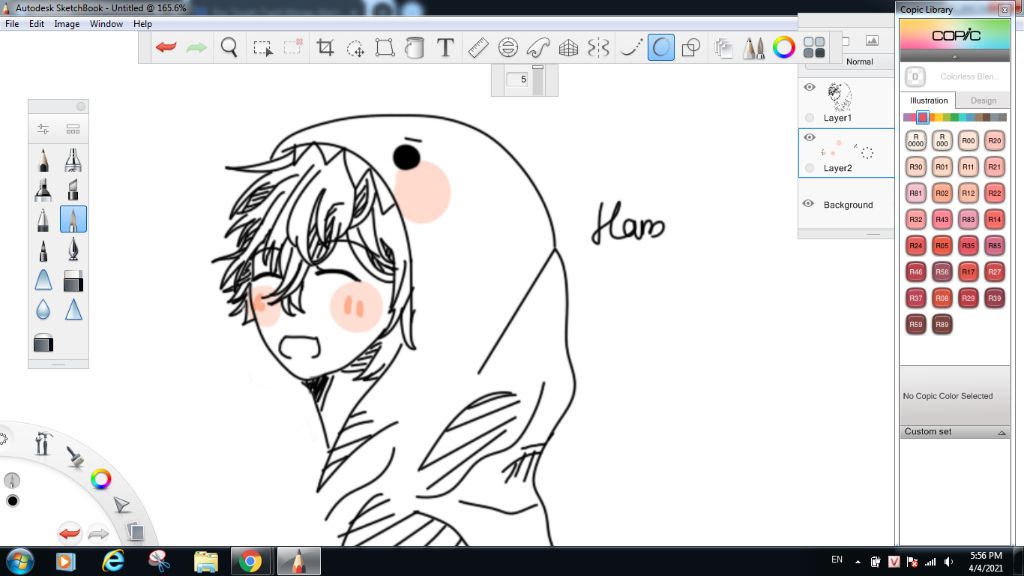Select the Blur drop brush

click(x=43, y=310)
